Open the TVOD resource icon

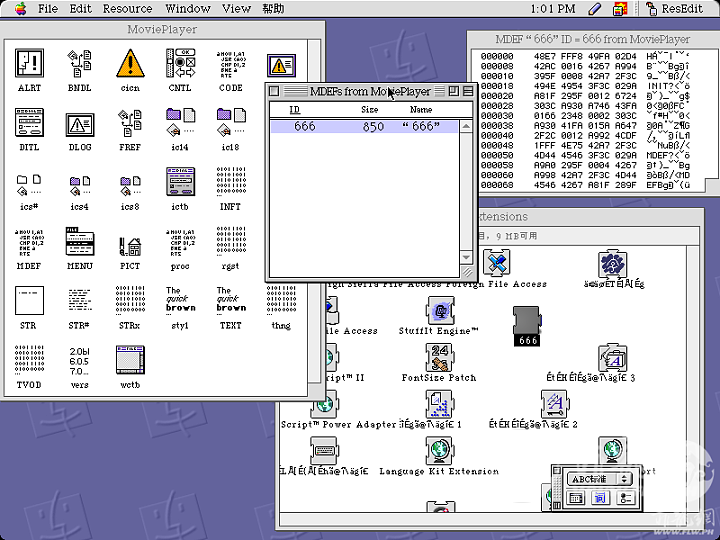coord(29,360)
